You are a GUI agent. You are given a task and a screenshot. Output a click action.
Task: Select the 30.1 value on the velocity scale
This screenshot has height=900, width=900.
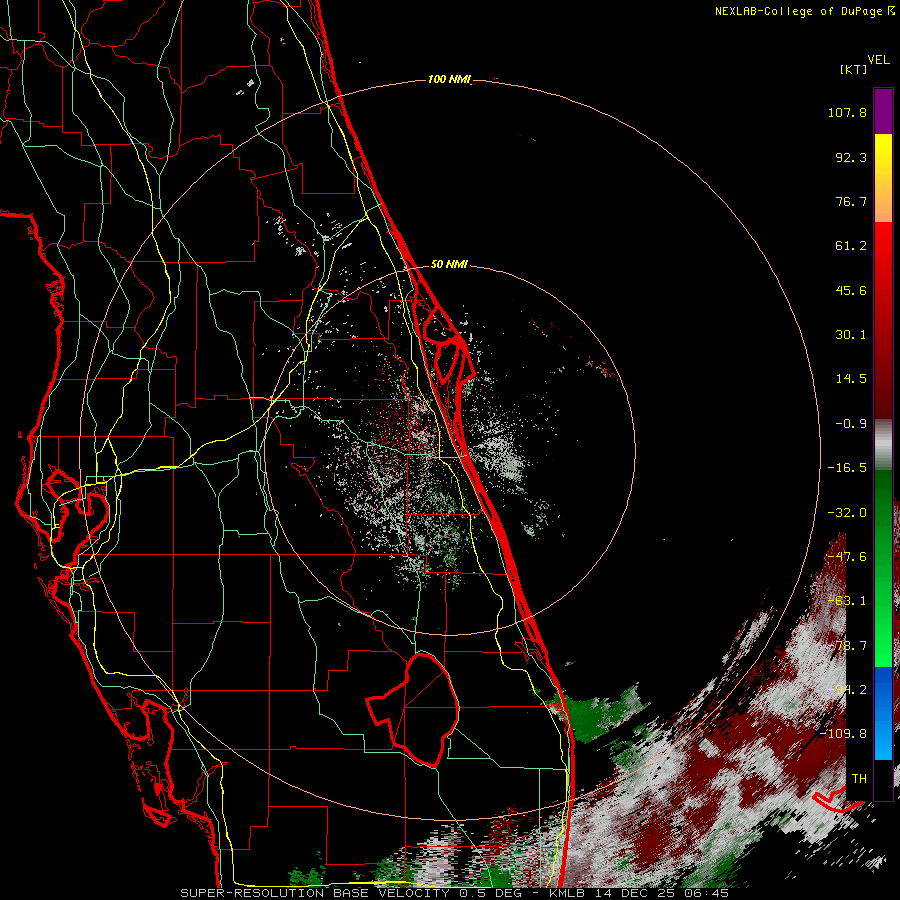851,335
